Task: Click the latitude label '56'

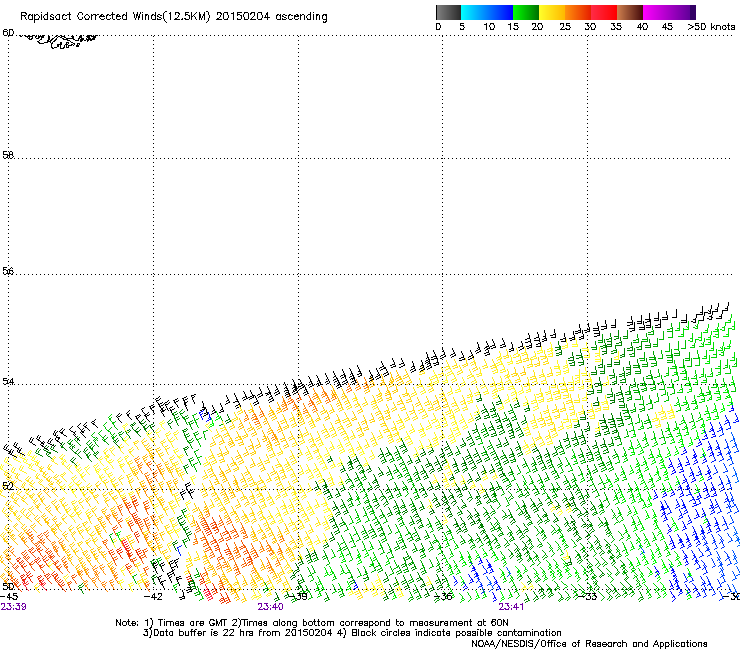Action: [x=8, y=271]
